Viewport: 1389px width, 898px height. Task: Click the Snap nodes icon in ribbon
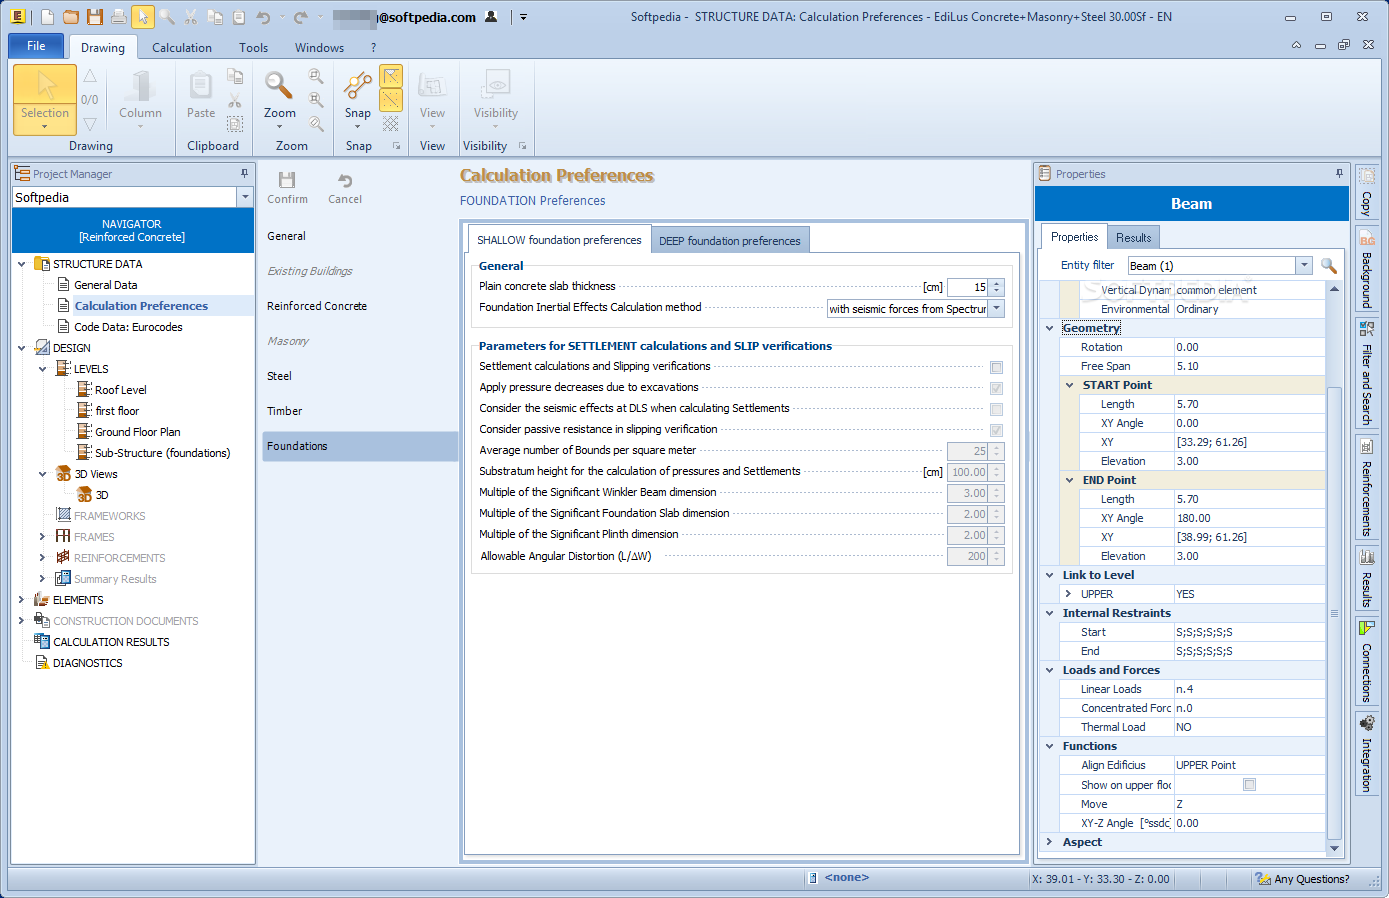[x=358, y=86]
